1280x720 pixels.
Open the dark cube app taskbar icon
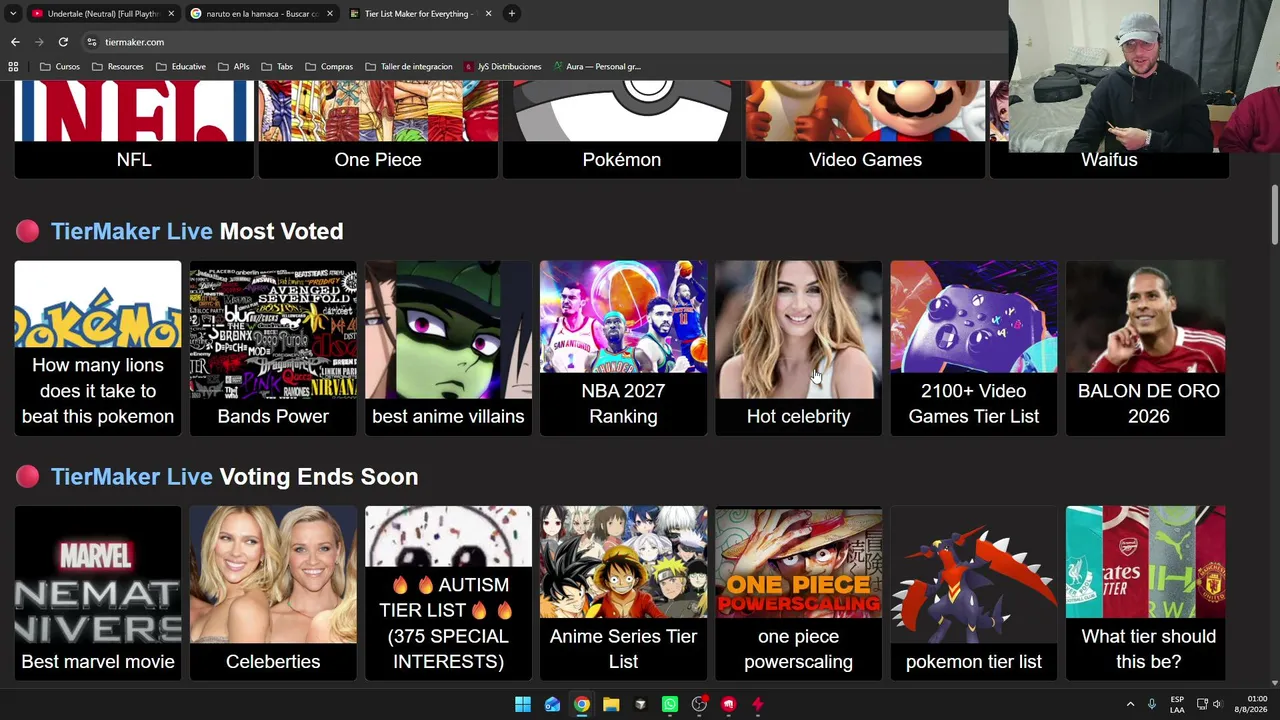pos(640,704)
